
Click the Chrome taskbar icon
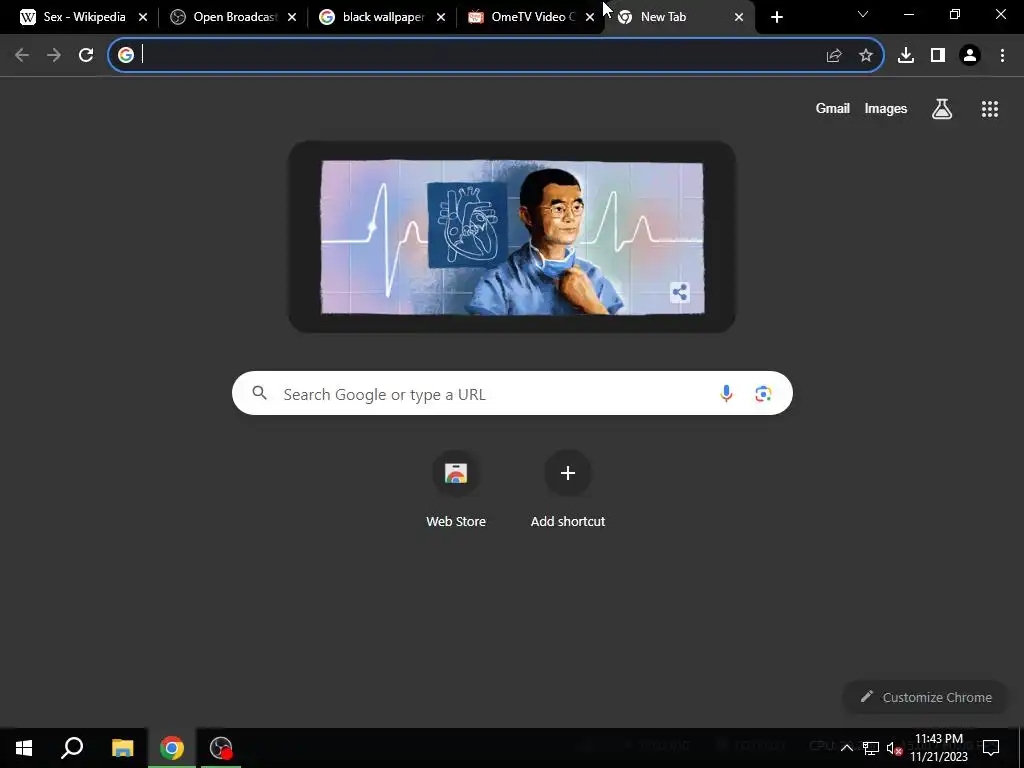point(172,748)
